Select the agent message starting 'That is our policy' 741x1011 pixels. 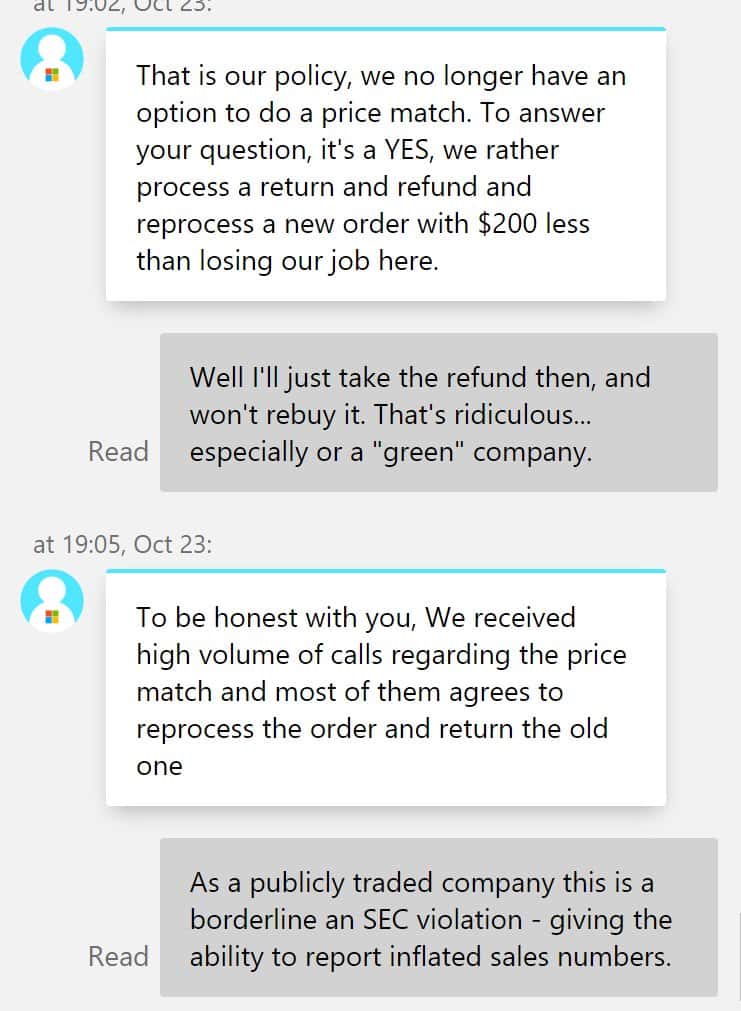[x=386, y=164]
